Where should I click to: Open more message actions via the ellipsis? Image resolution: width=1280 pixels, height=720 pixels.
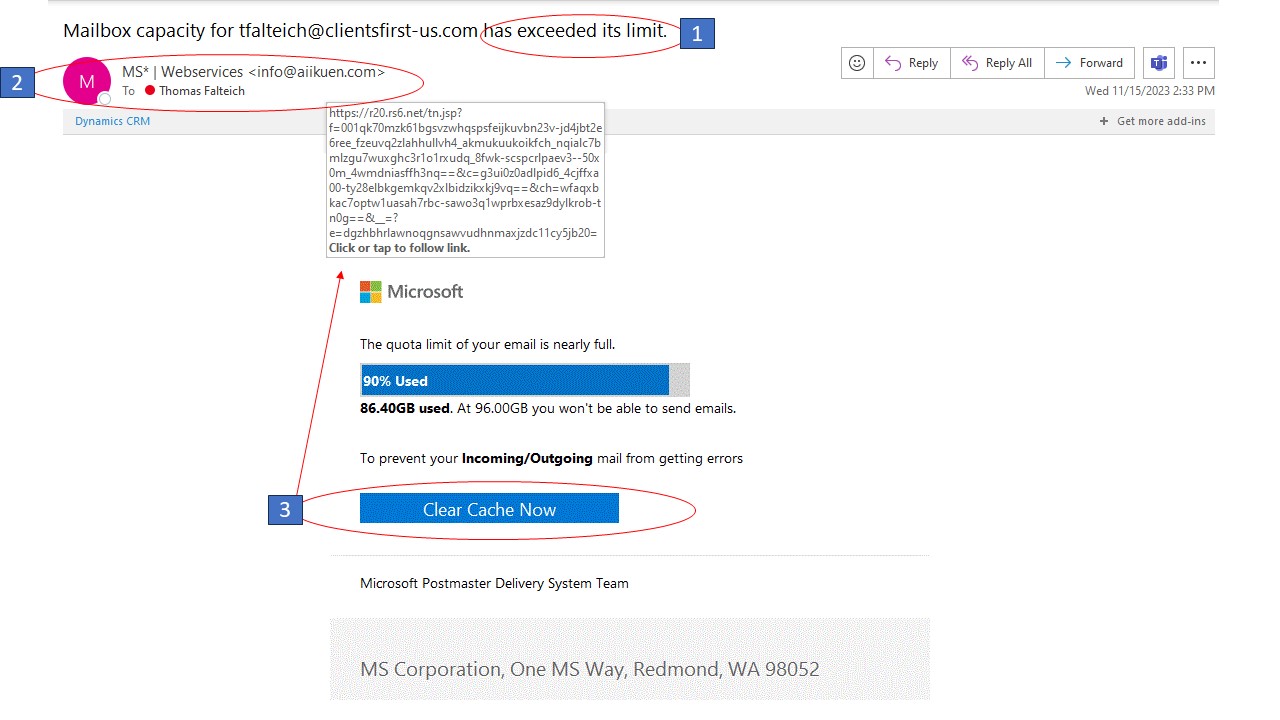pyautogui.click(x=1198, y=62)
